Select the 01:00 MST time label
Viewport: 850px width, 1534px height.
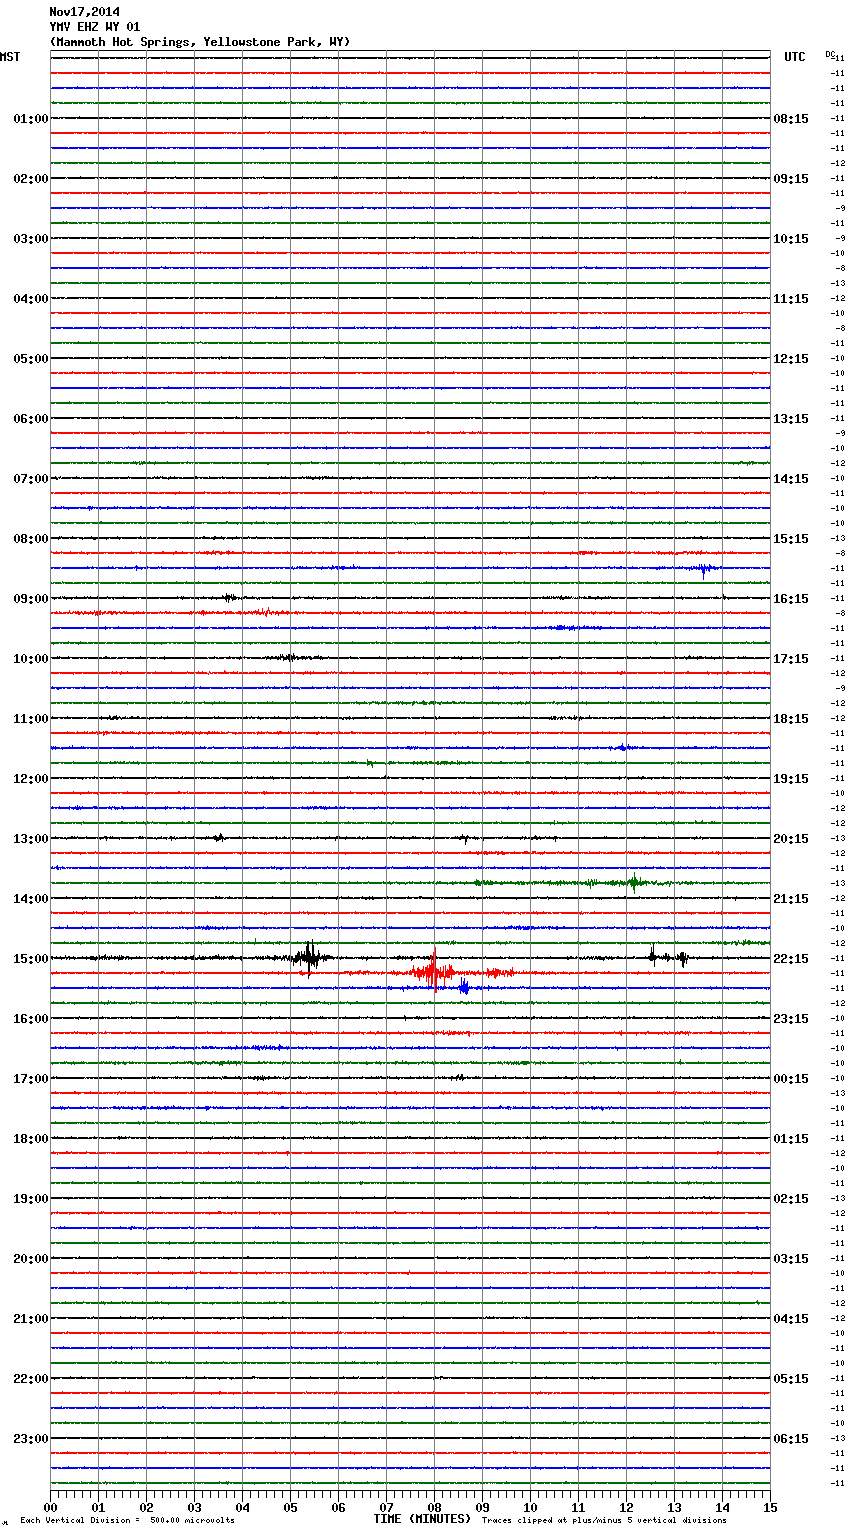(x=30, y=119)
